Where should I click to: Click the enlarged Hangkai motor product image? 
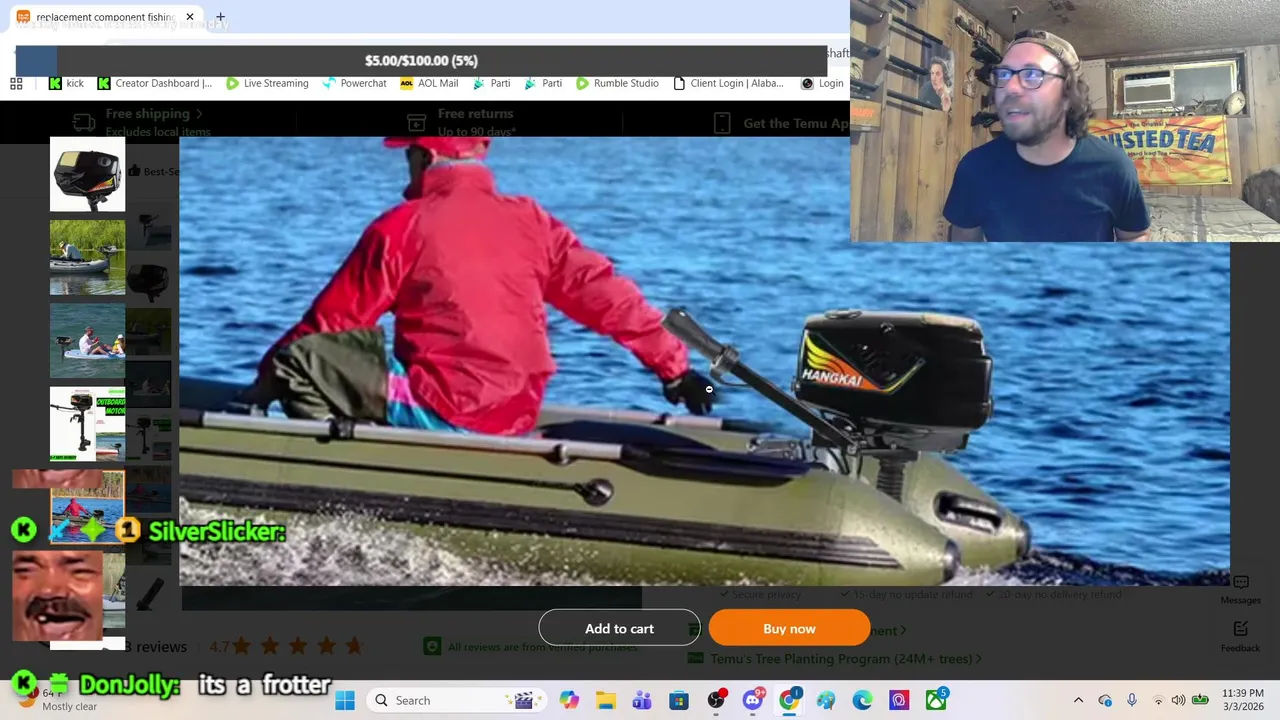tap(704, 360)
